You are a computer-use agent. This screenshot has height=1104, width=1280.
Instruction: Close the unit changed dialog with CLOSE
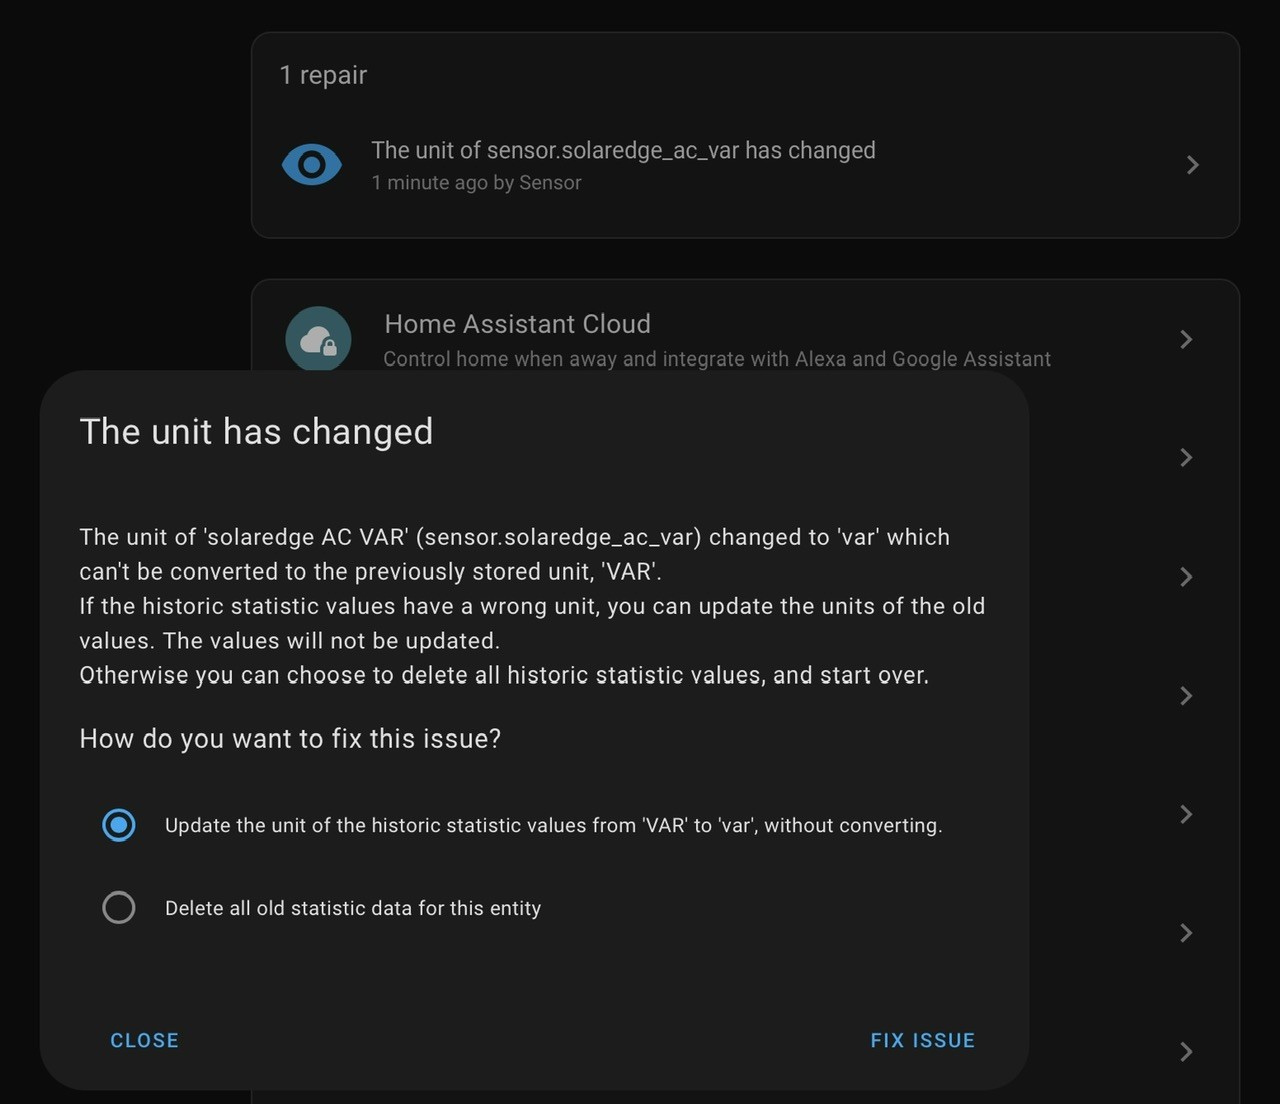(x=144, y=1040)
